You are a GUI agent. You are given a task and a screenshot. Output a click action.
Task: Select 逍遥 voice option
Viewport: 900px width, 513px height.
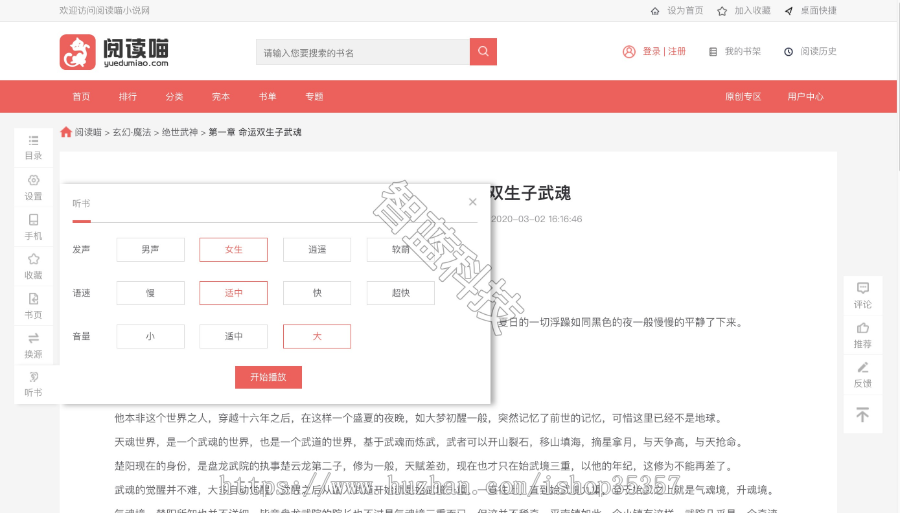click(x=317, y=250)
